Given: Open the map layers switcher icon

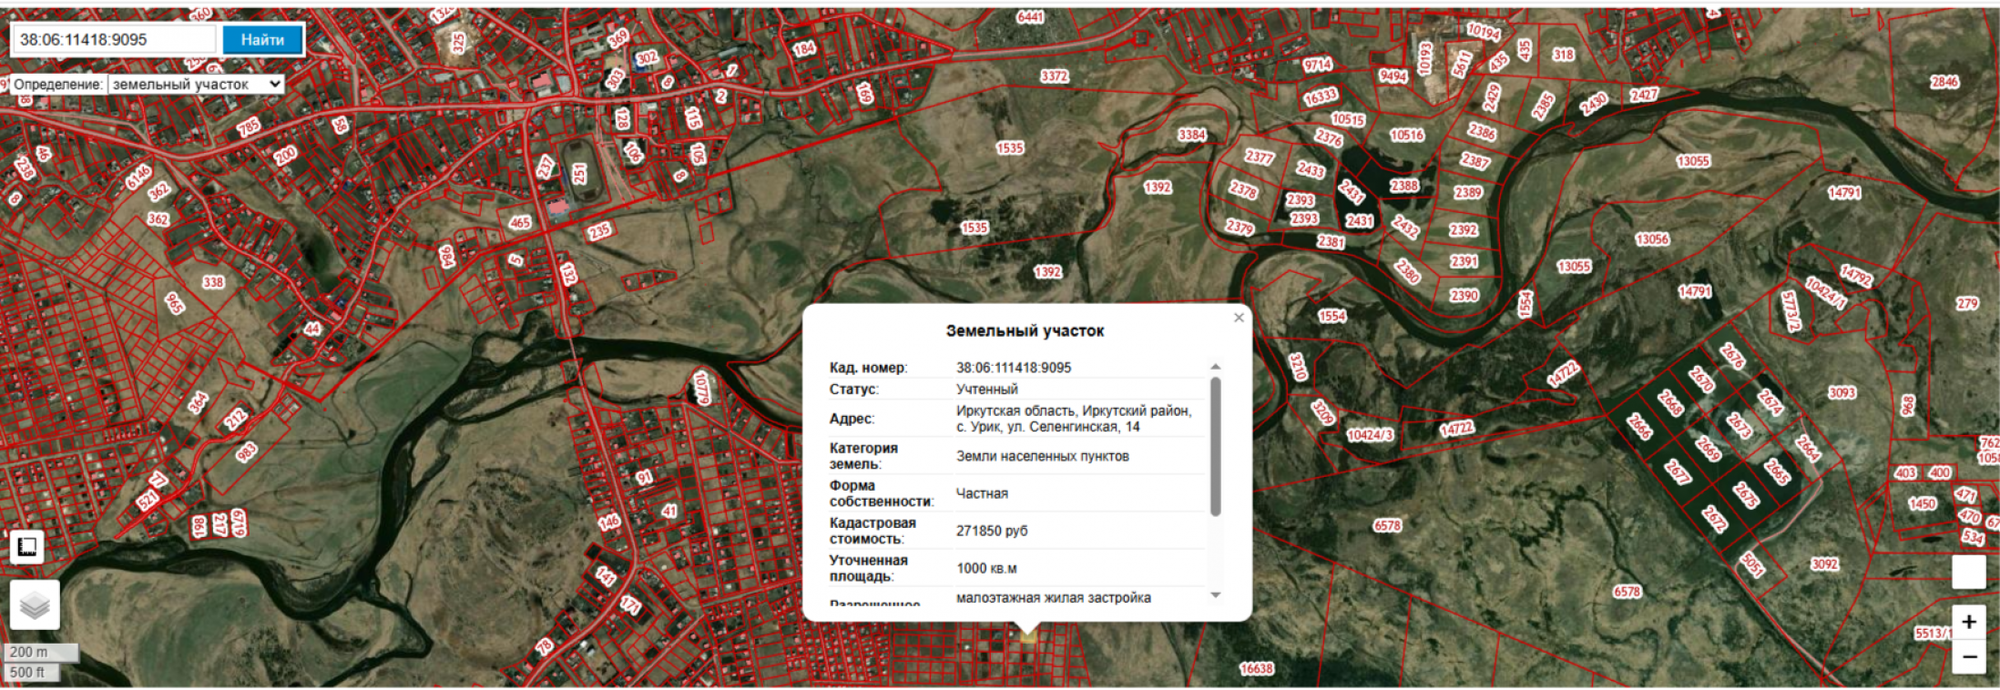Looking at the screenshot, I should (35, 605).
